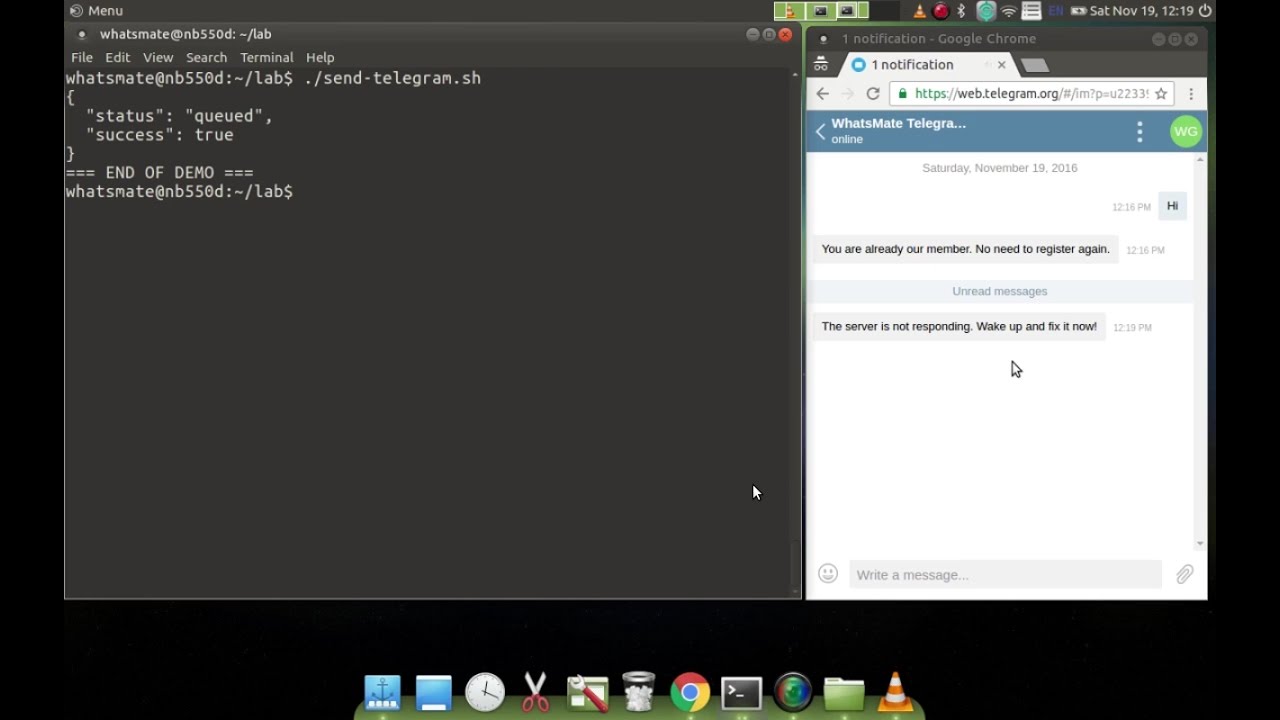This screenshot has width=1280, height=720.
Task: Open the list panel tray icon
Action: [x=1031, y=11]
